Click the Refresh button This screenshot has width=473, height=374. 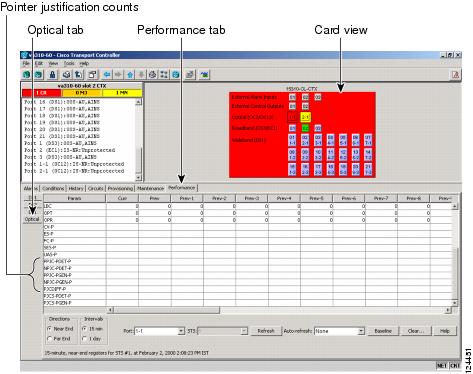[266, 331]
